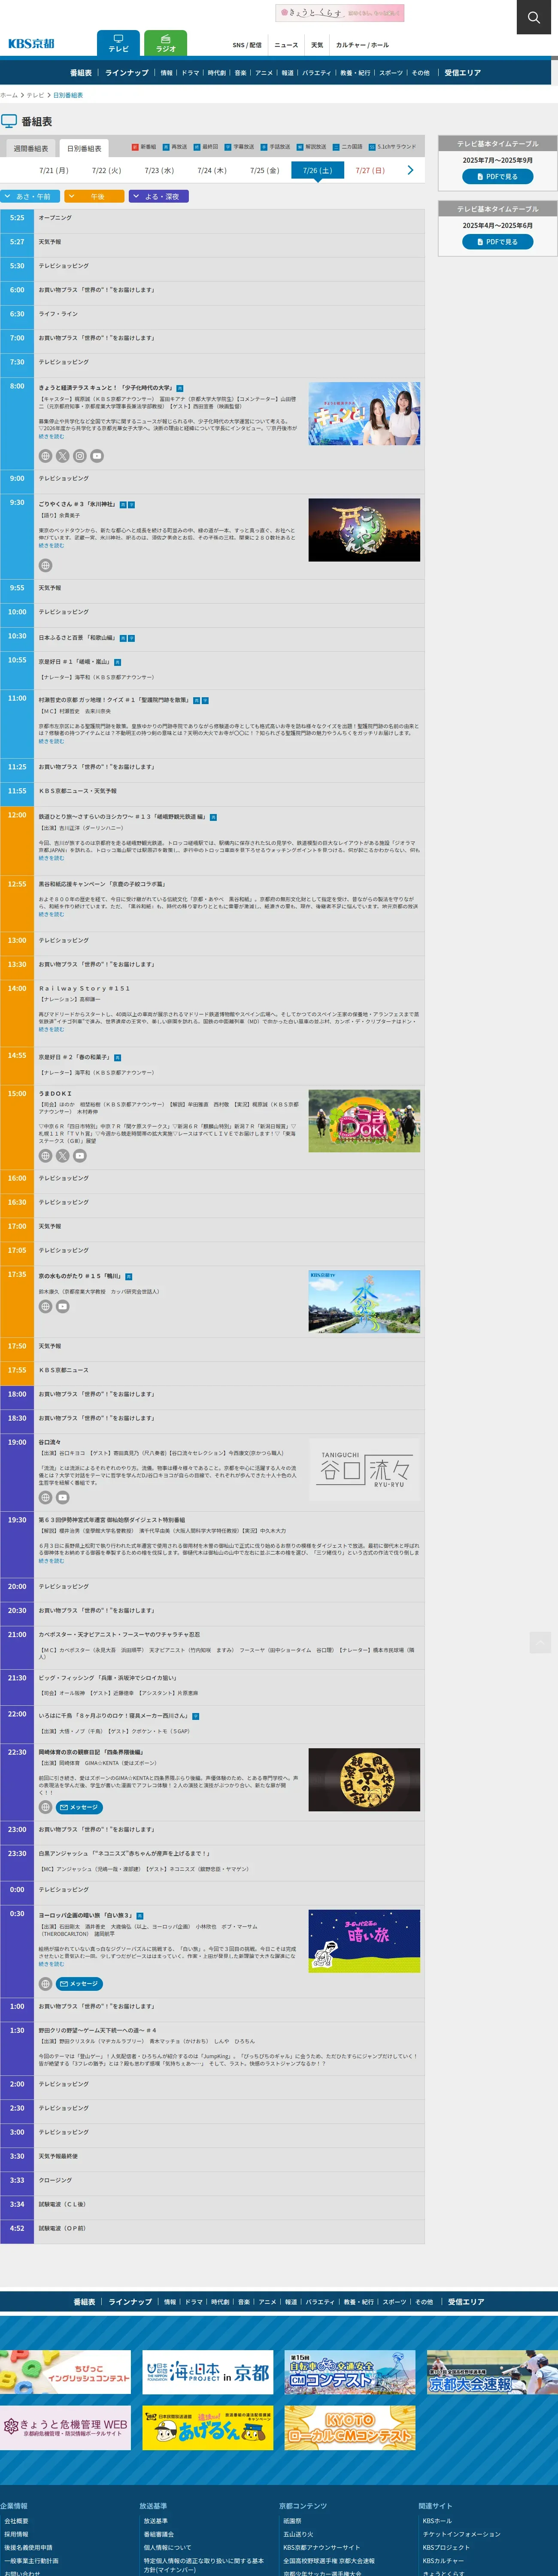Open ラインナップ in top navigation bar

point(127,73)
